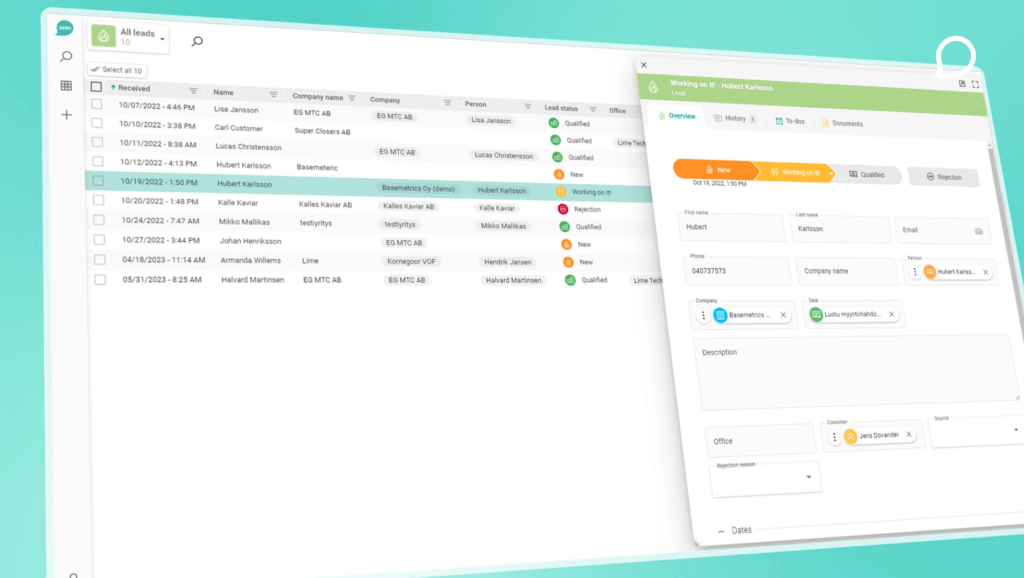Click the Select all 10 button
Image resolution: width=1024 pixels, height=578 pixels.
coord(117,69)
